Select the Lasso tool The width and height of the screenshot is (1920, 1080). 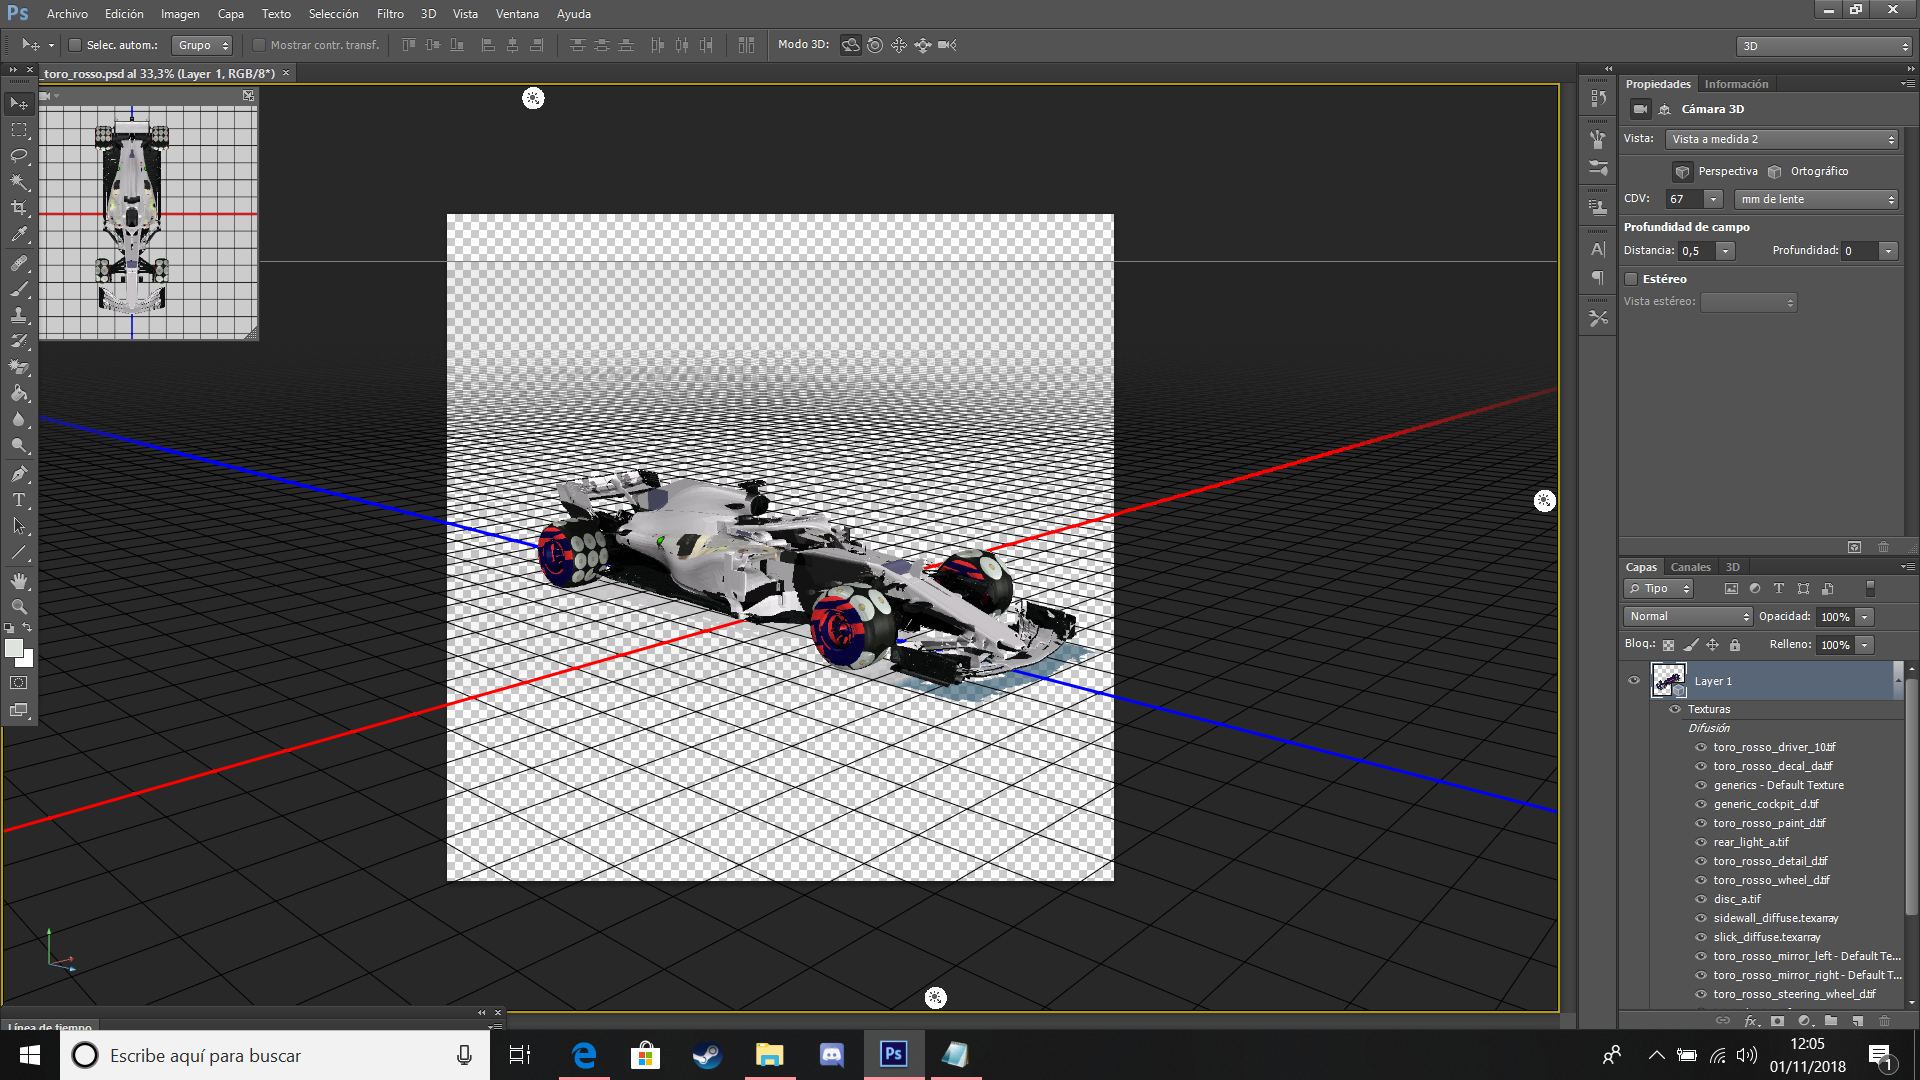[x=19, y=156]
